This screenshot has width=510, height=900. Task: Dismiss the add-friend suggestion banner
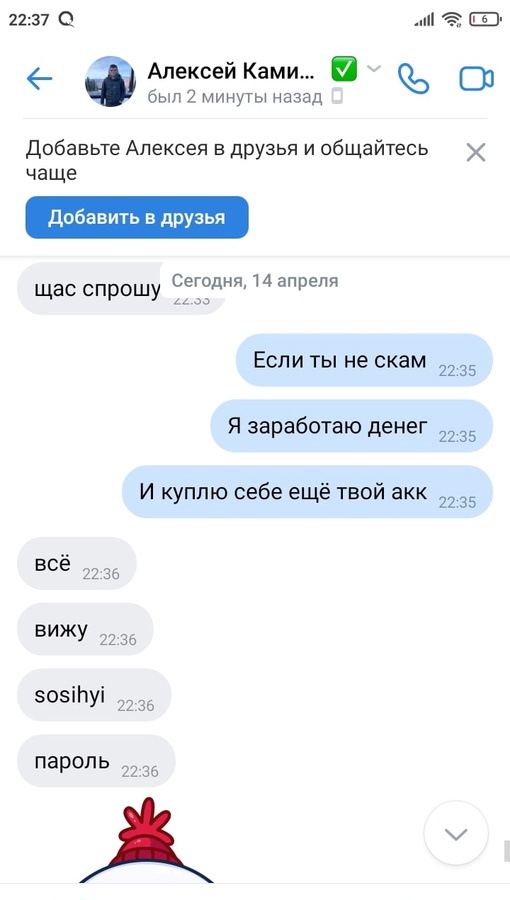pos(476,153)
